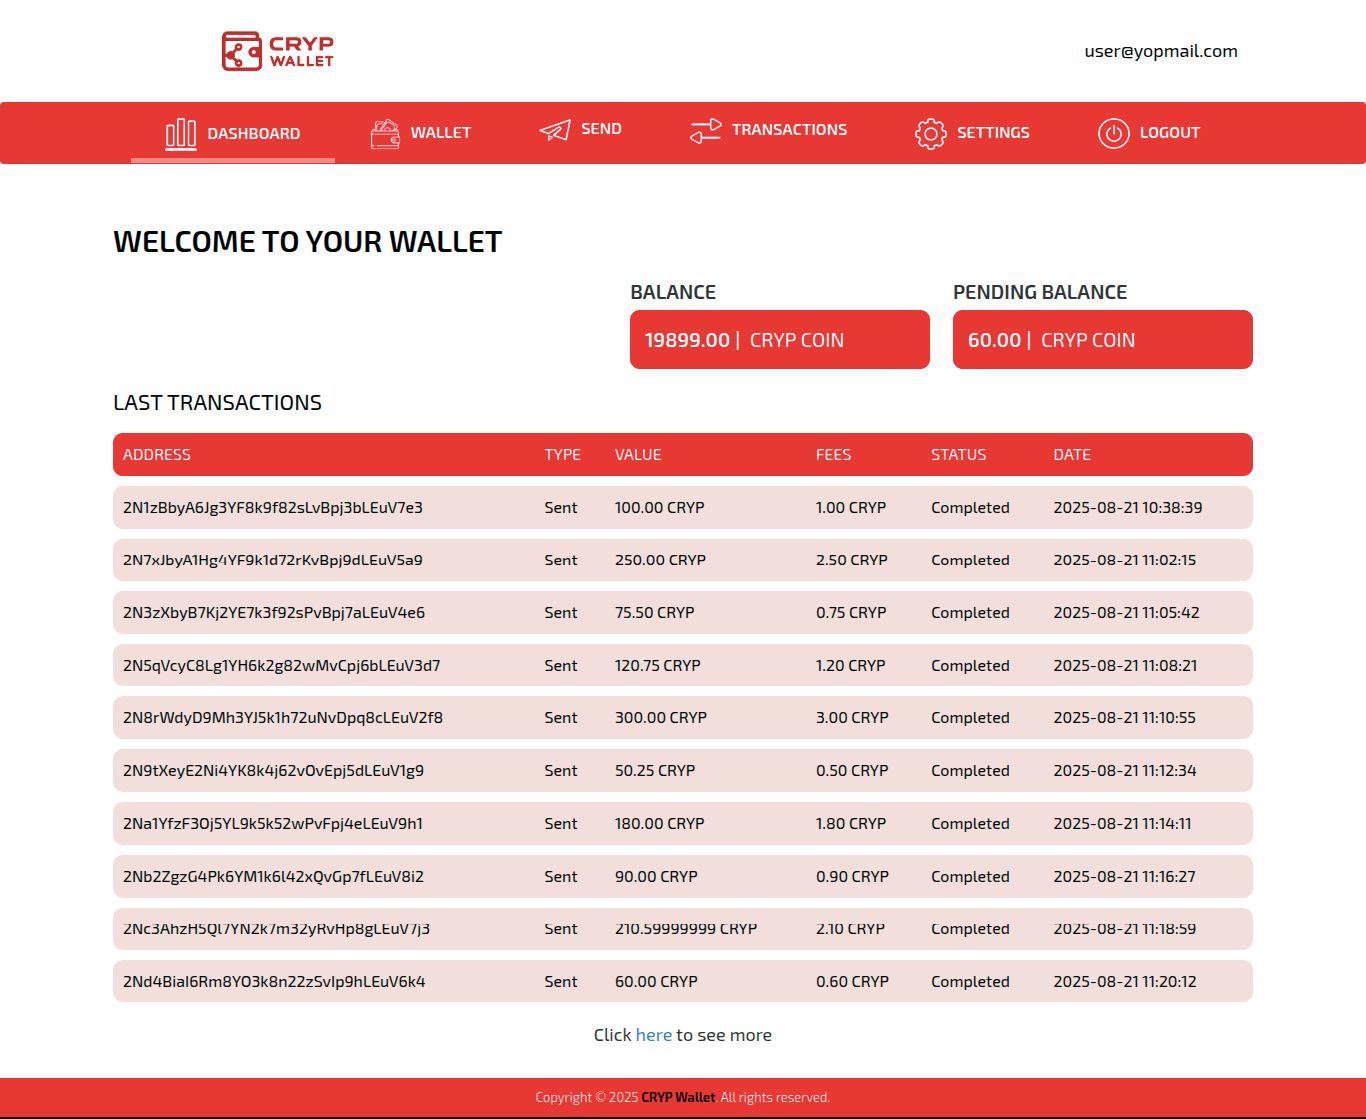Click the Send paper plane icon
The width and height of the screenshot is (1366, 1119).
point(555,130)
